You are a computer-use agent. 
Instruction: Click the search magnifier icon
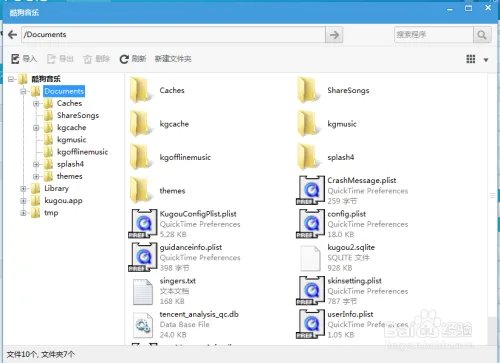coord(482,35)
